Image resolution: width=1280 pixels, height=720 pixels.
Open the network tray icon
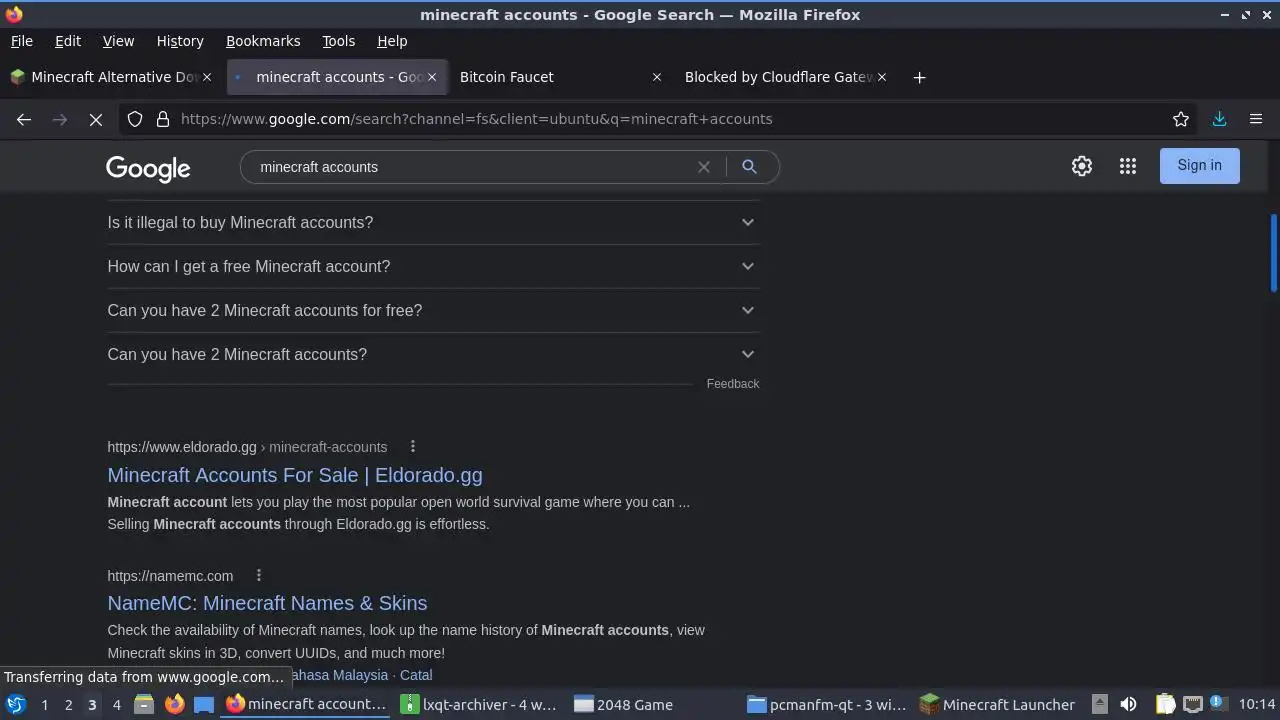1192,704
